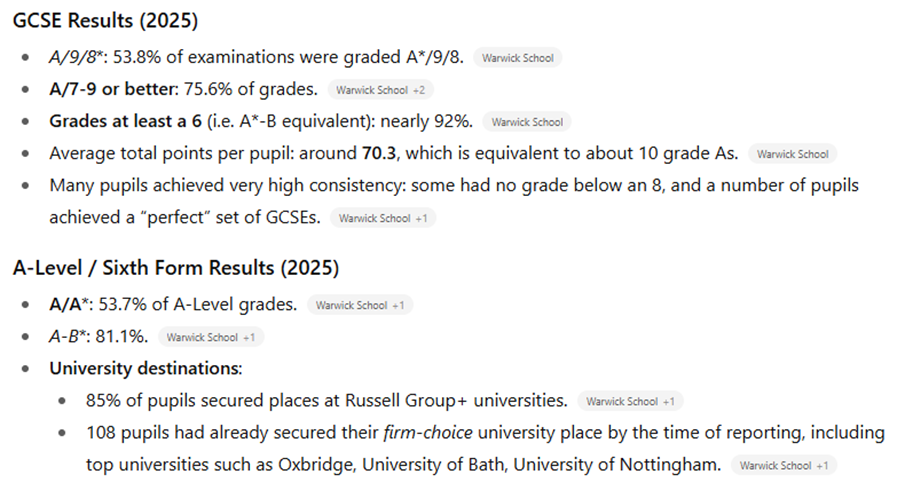Screen dimensions: 905x490
Task: Open the Warwick School citation after A*/9/8 statistic
Action: [x=517, y=58]
